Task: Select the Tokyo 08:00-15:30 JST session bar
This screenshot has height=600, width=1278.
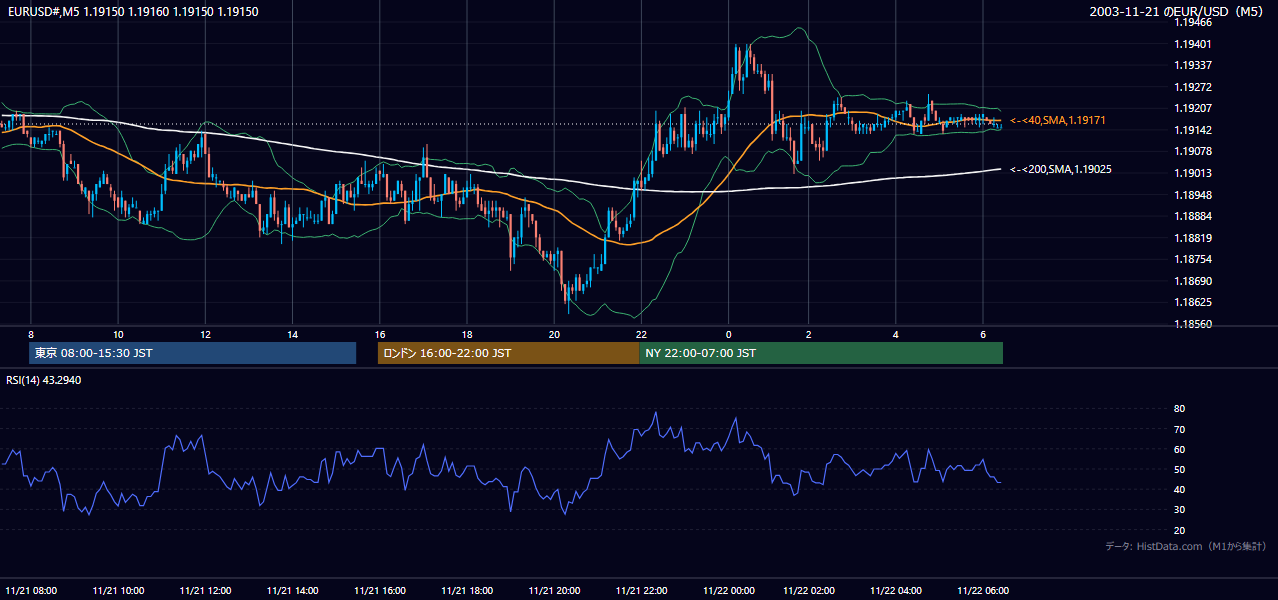Action: (x=193, y=353)
